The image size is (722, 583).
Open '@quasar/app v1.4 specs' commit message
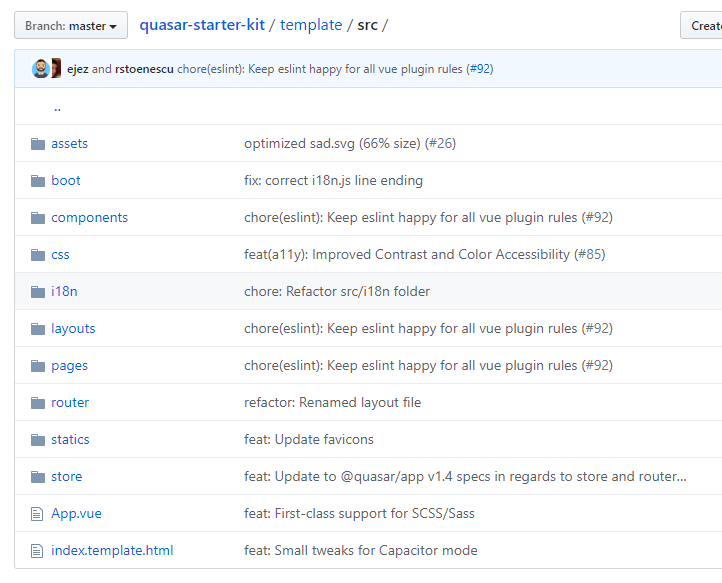point(465,477)
